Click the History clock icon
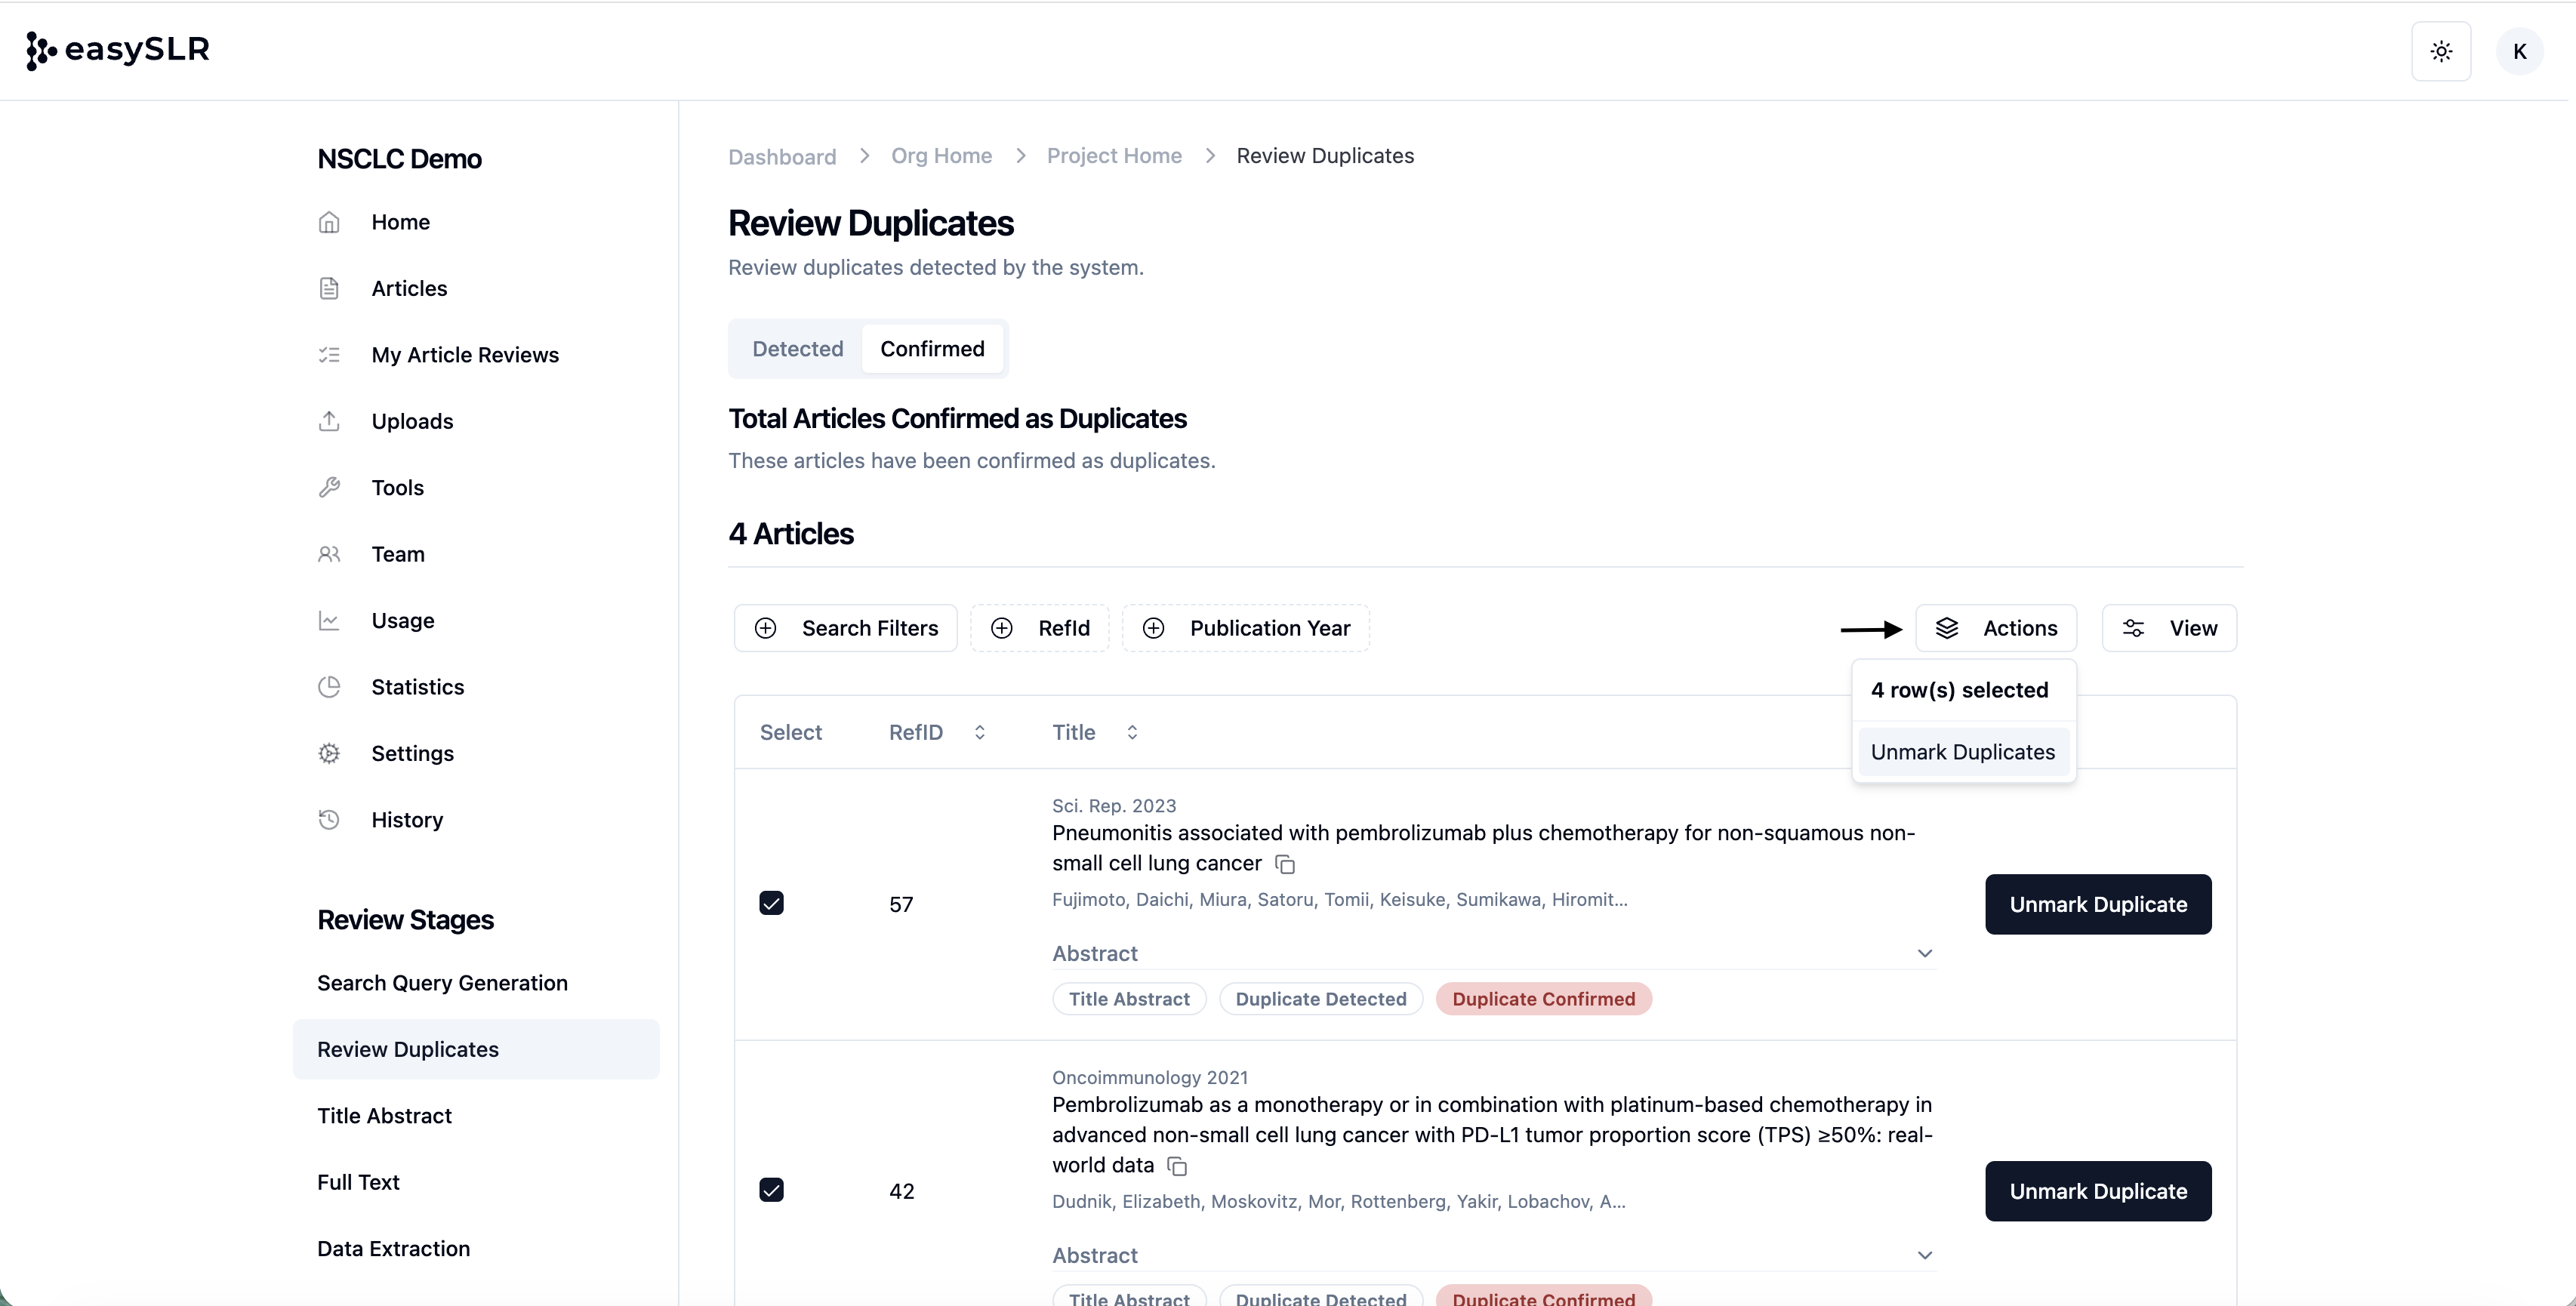Screen dimensions: 2576x1306 pos(329,820)
